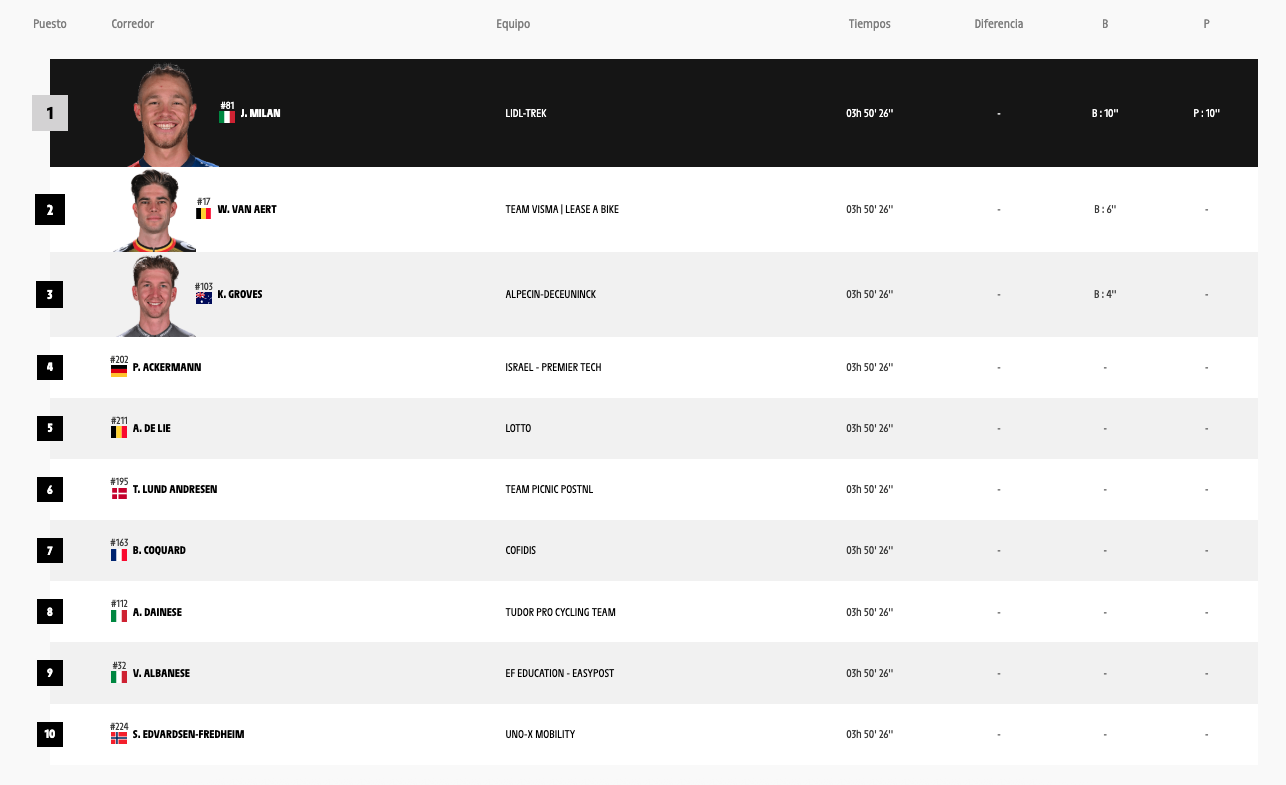This screenshot has height=785, width=1286.
Task: Click the position 1 badge
Action: (x=50, y=113)
